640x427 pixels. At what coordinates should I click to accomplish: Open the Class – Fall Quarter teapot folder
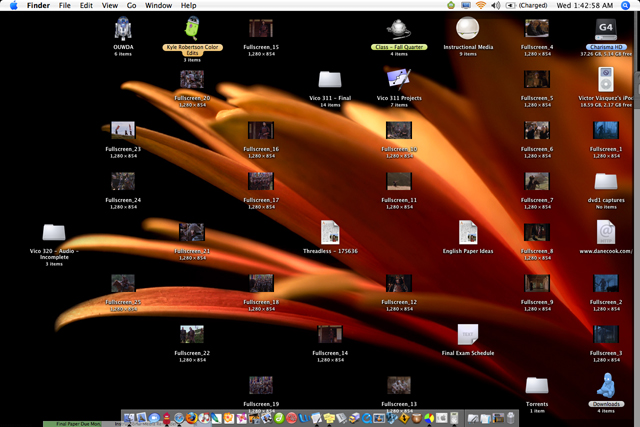click(399, 28)
